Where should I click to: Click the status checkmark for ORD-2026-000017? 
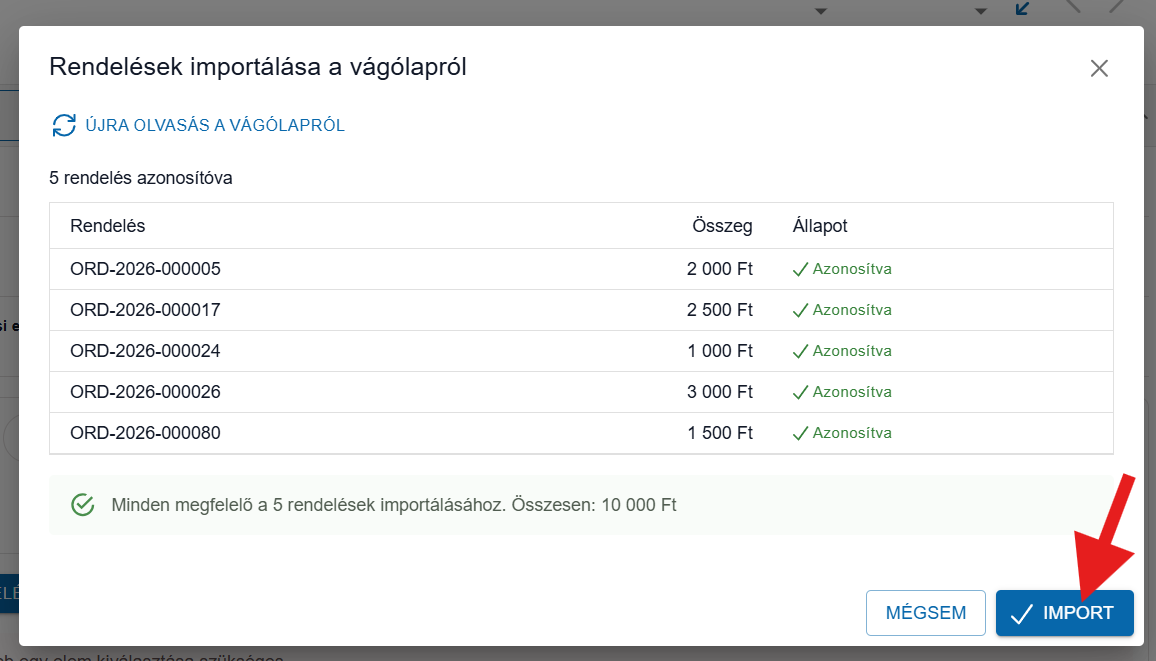pos(800,310)
